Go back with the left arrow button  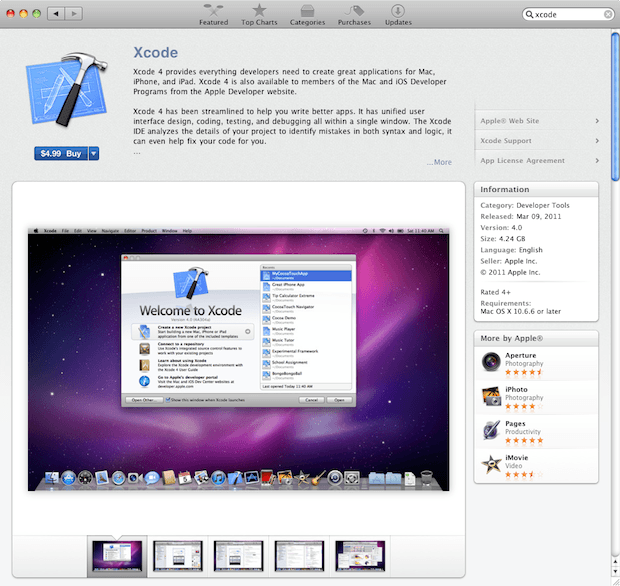point(54,14)
